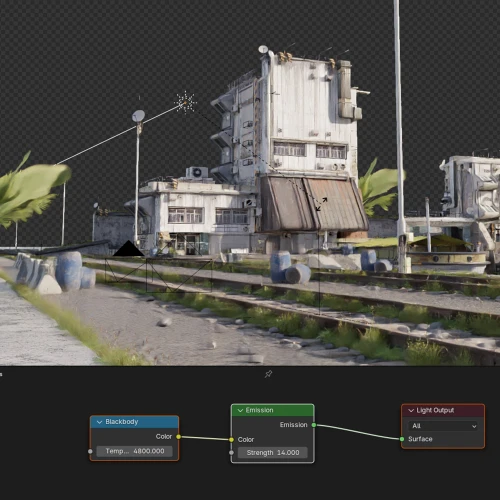
Task: Click the green Light Output Surface socket
Action: [402, 439]
